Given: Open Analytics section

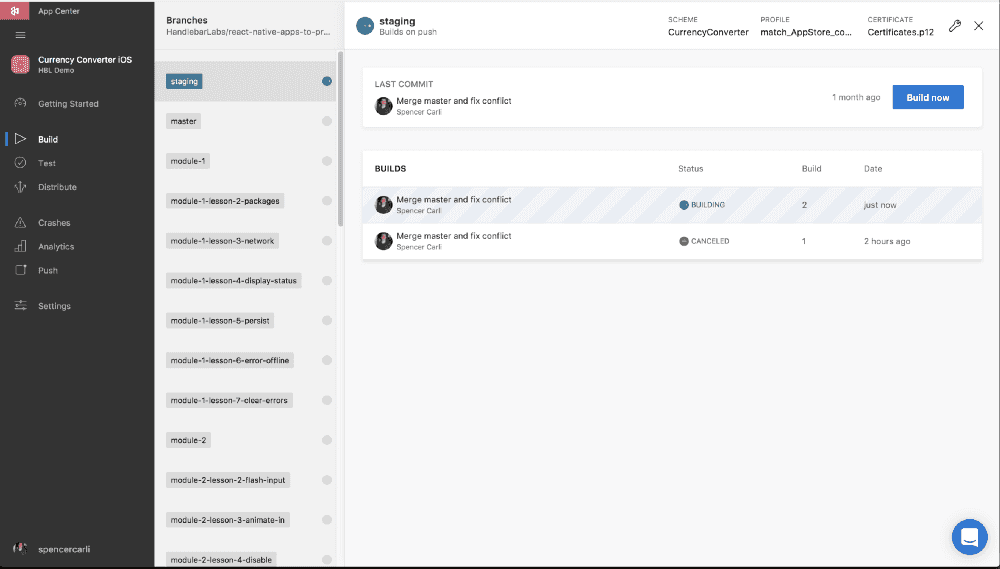Looking at the screenshot, I should (56, 246).
